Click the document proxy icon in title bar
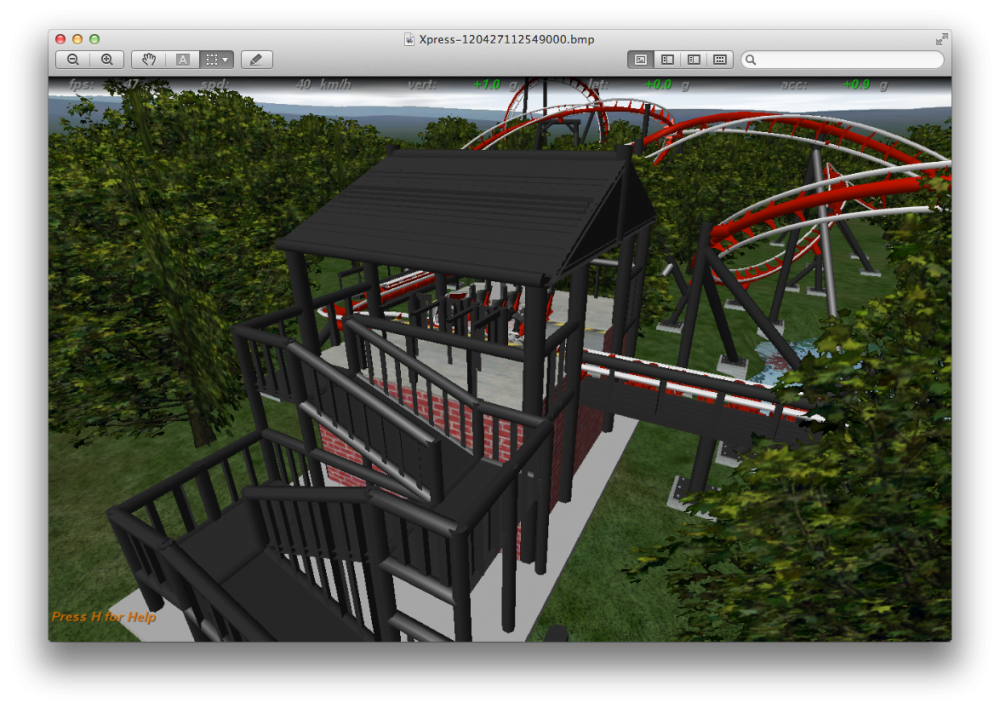 [x=409, y=39]
